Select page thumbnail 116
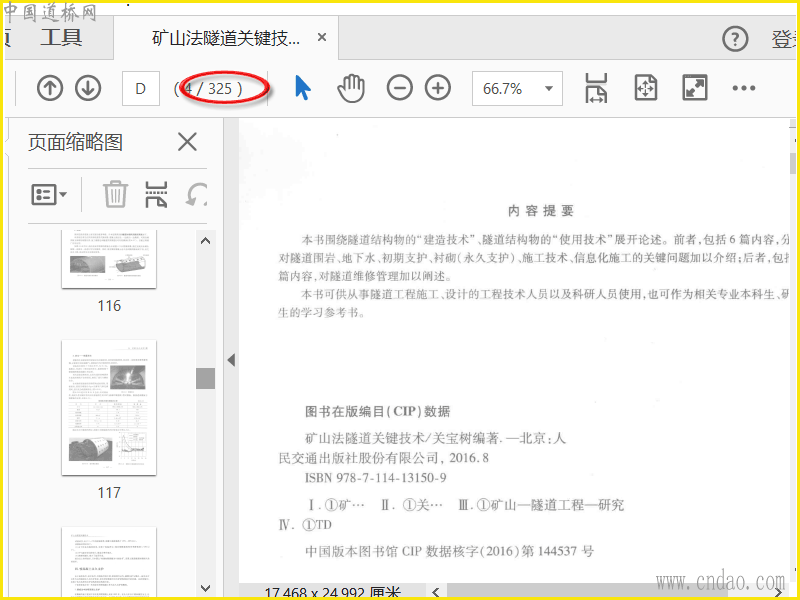Image resolution: width=800 pixels, height=600 pixels. click(109, 259)
